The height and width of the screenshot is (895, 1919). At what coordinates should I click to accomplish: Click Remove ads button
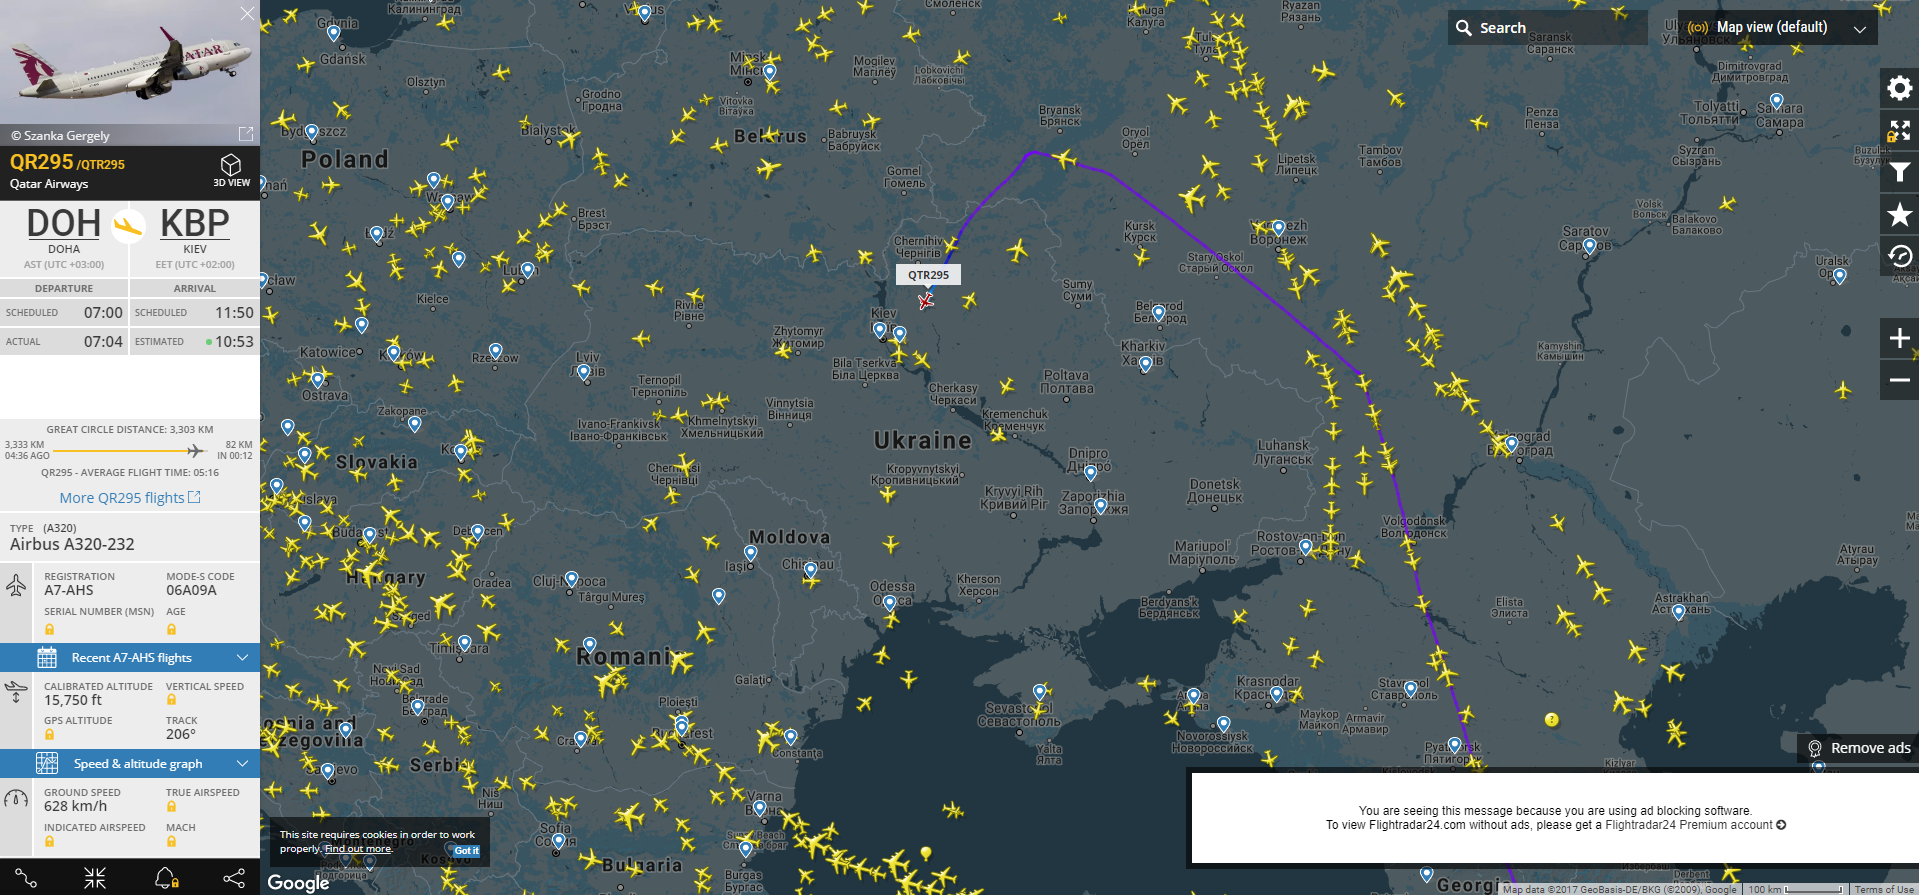click(x=1858, y=748)
